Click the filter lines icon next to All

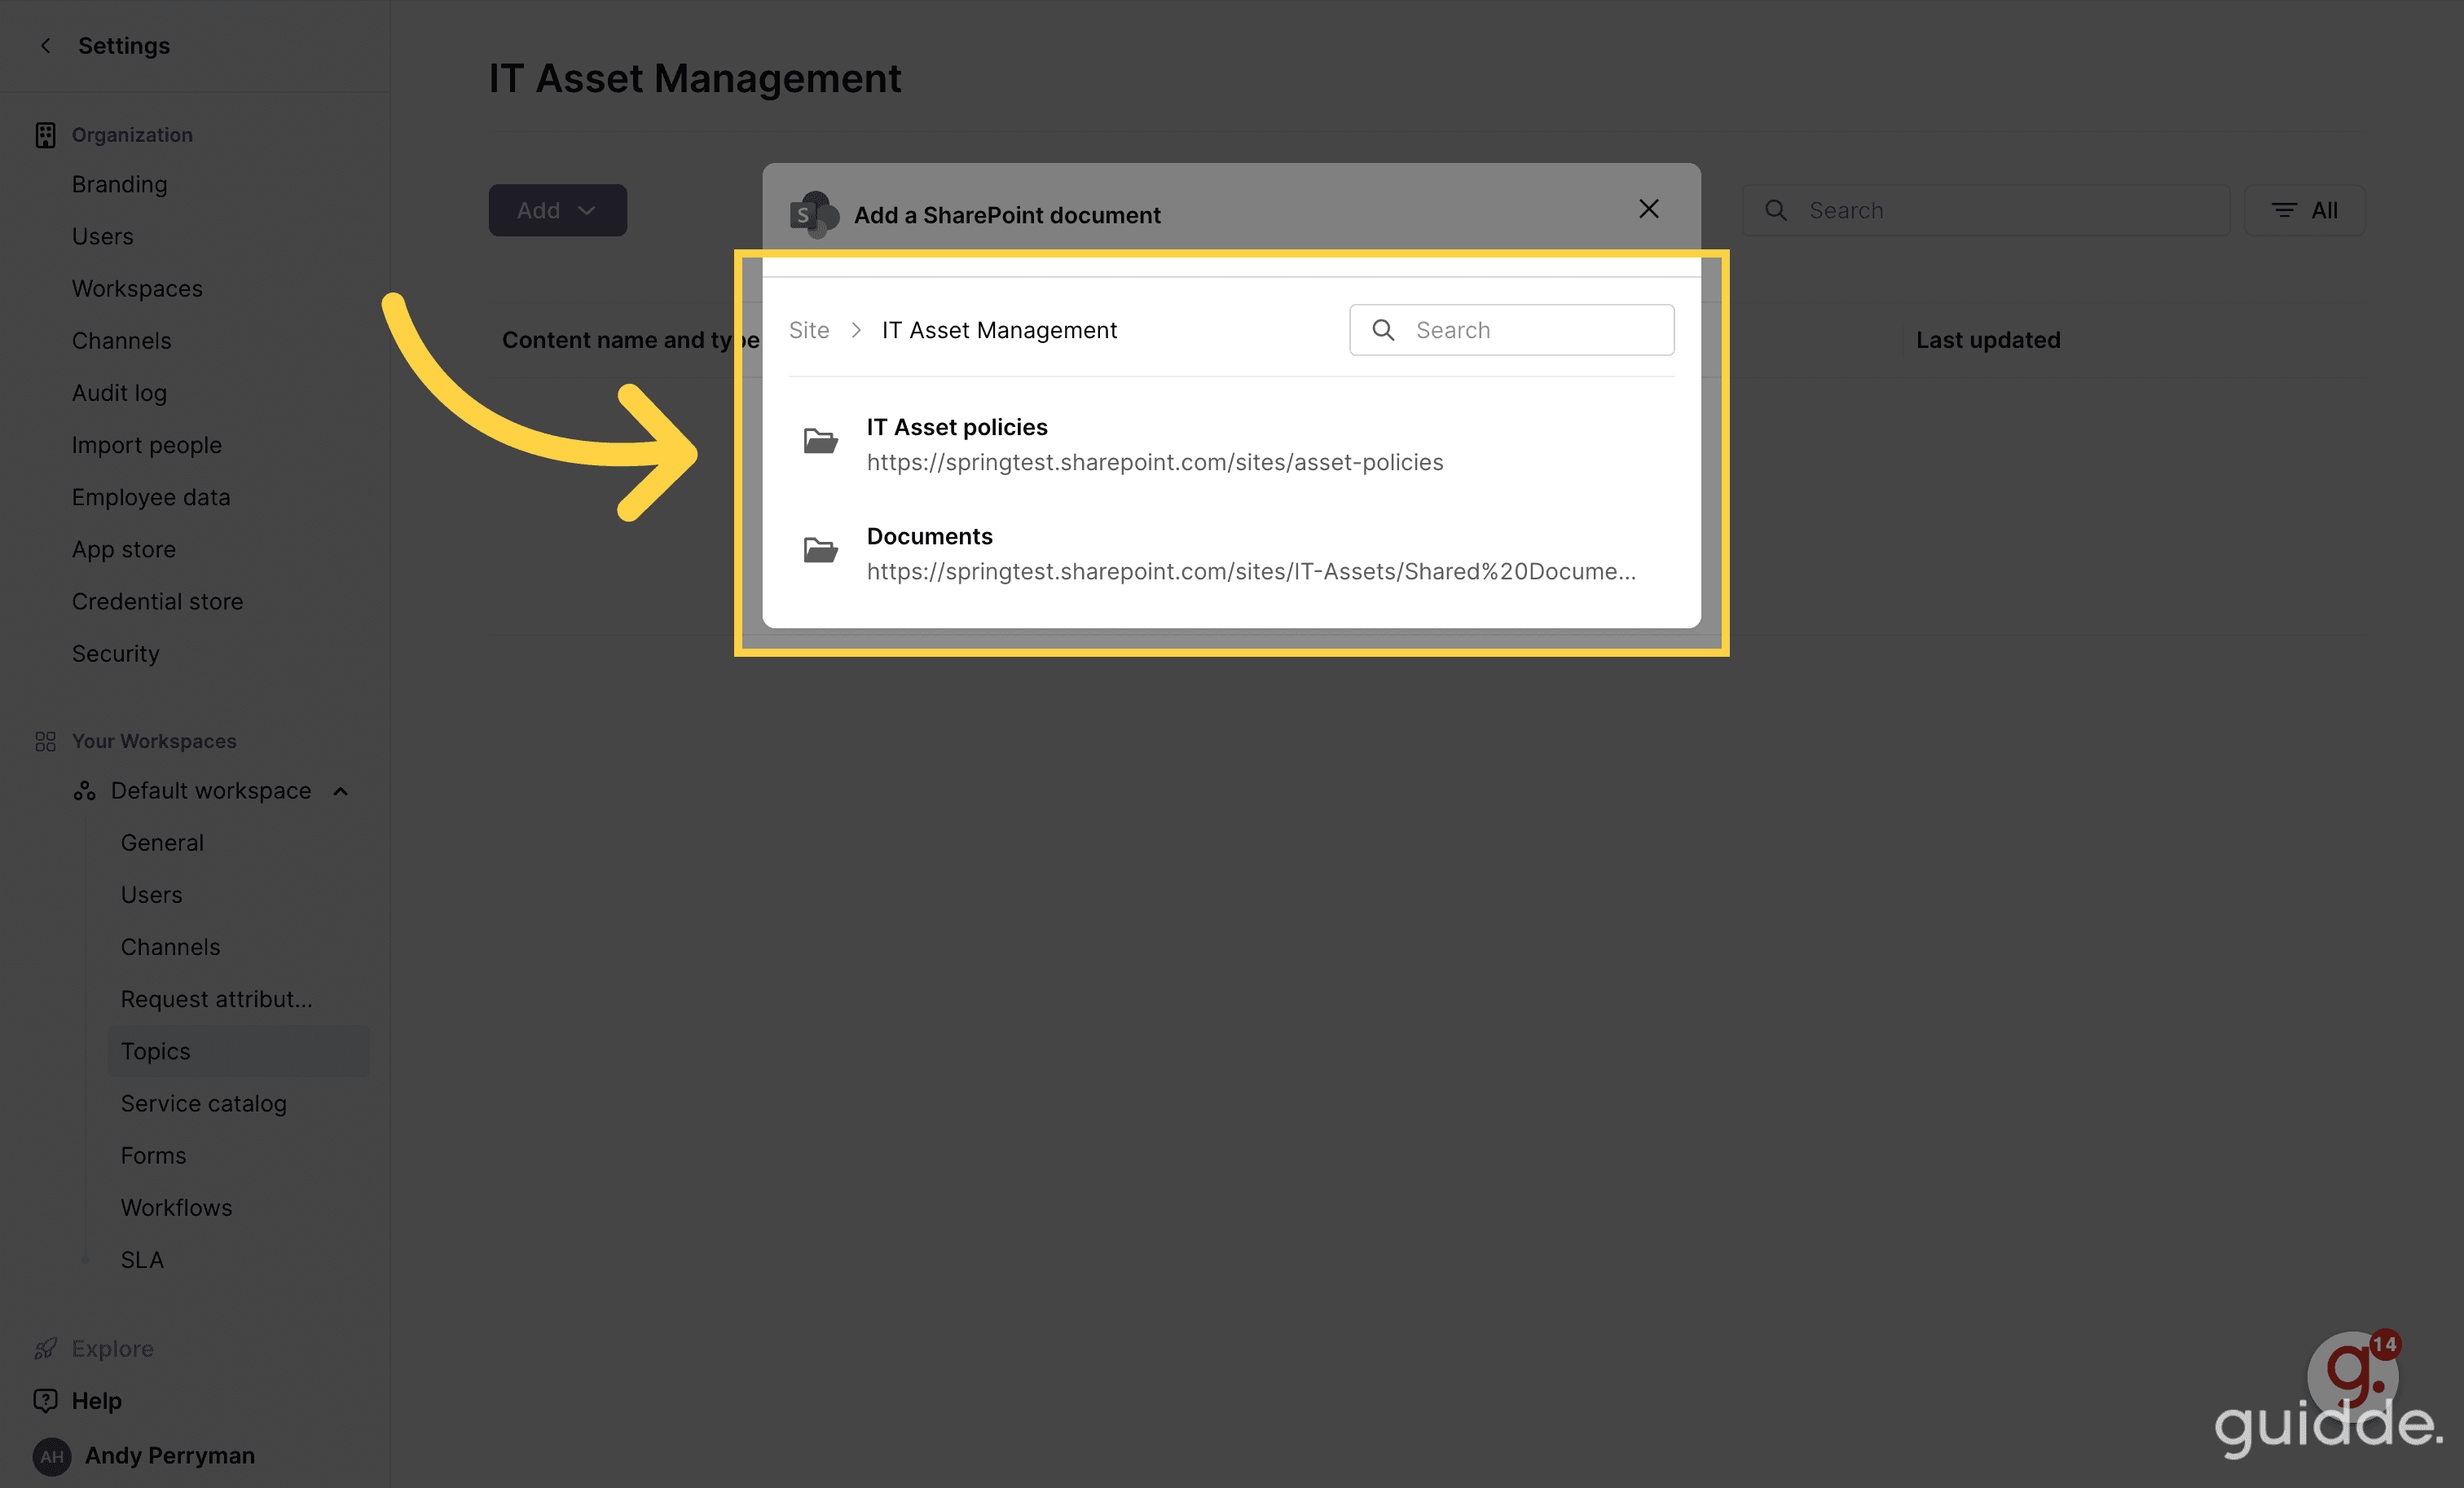(2284, 210)
